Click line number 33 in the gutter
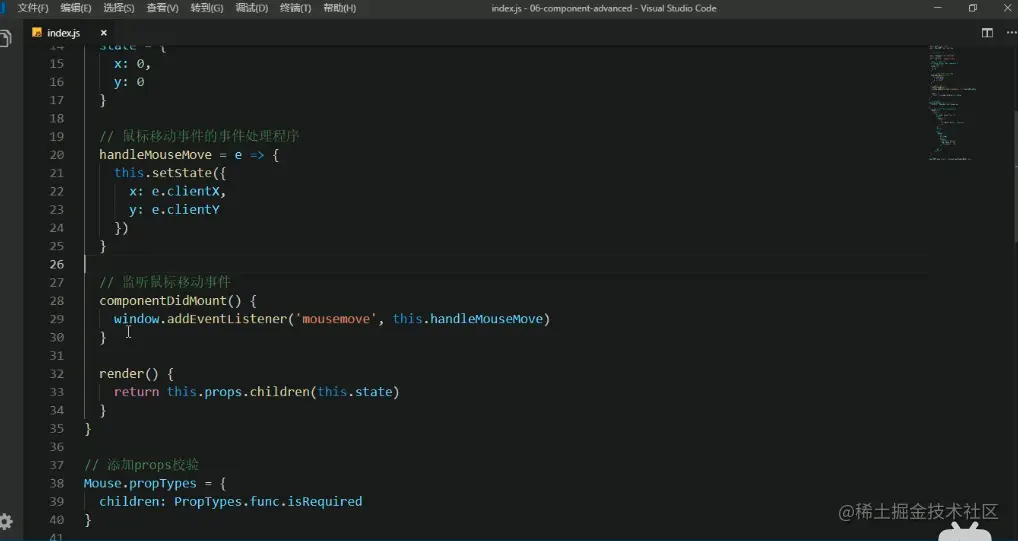Viewport: 1018px width, 541px height. click(x=56, y=392)
